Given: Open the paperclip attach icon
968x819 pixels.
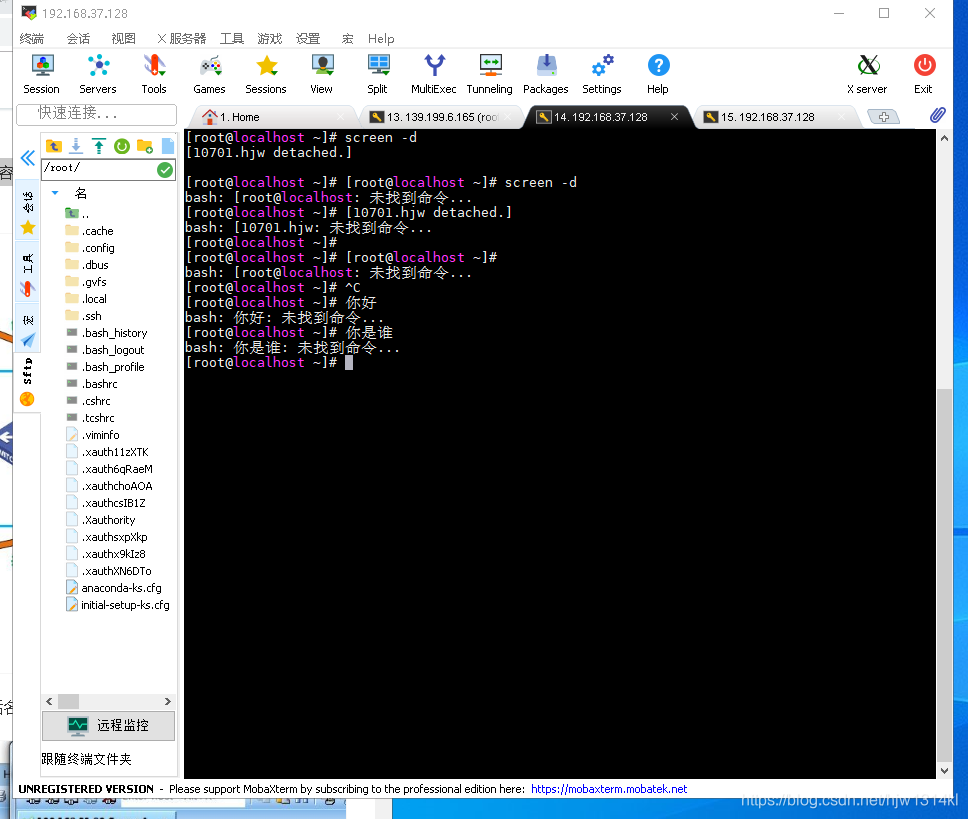Looking at the screenshot, I should (938, 115).
